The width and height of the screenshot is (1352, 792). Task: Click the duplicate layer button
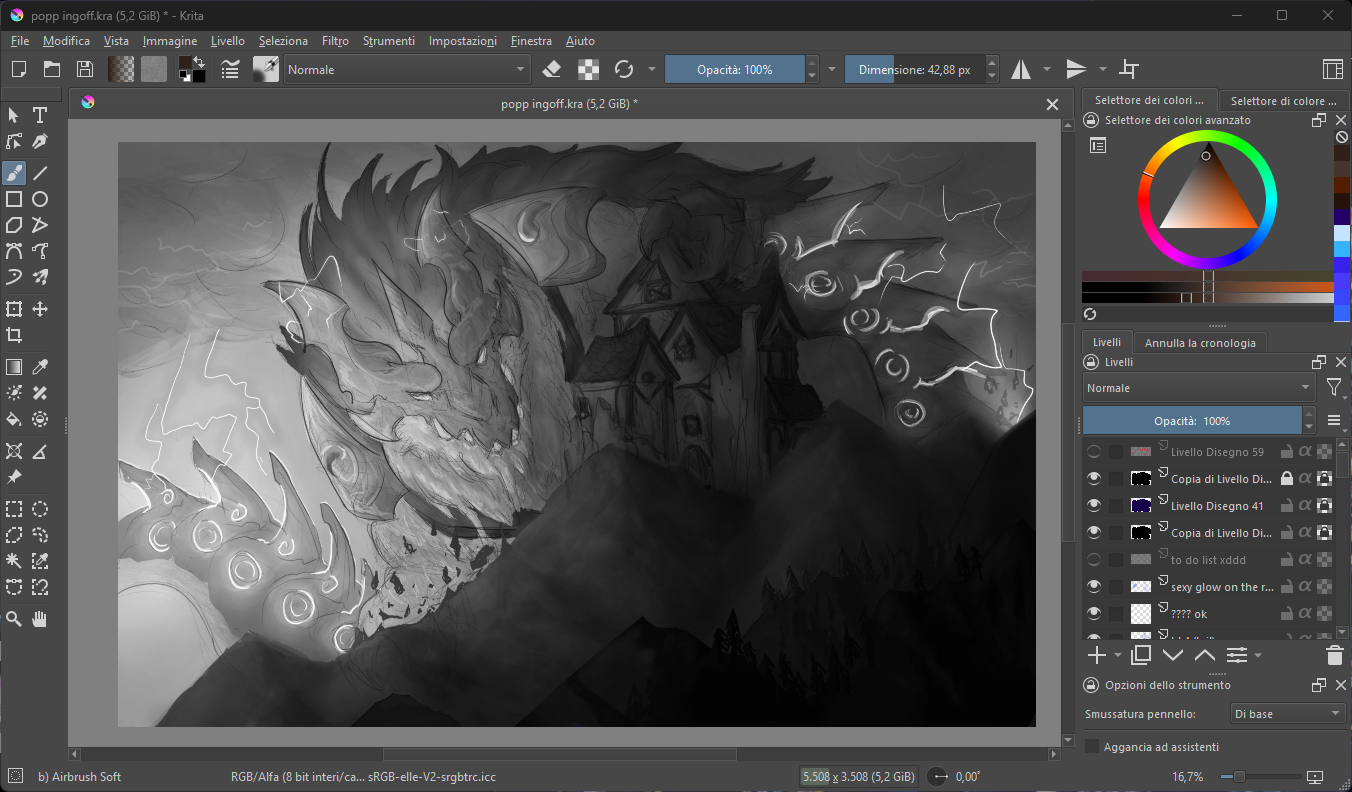(x=1140, y=656)
